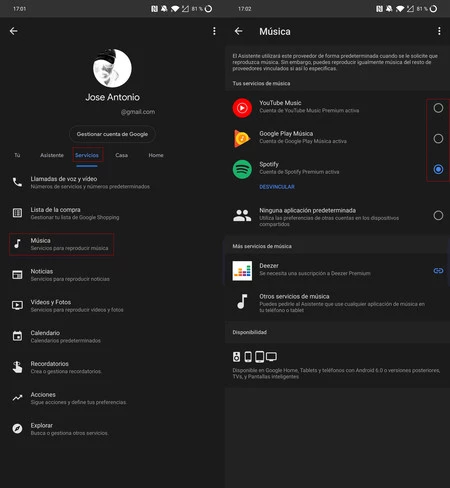Tap Otros servicios de música text
This screenshot has width=450, height=488.
pos(294,296)
